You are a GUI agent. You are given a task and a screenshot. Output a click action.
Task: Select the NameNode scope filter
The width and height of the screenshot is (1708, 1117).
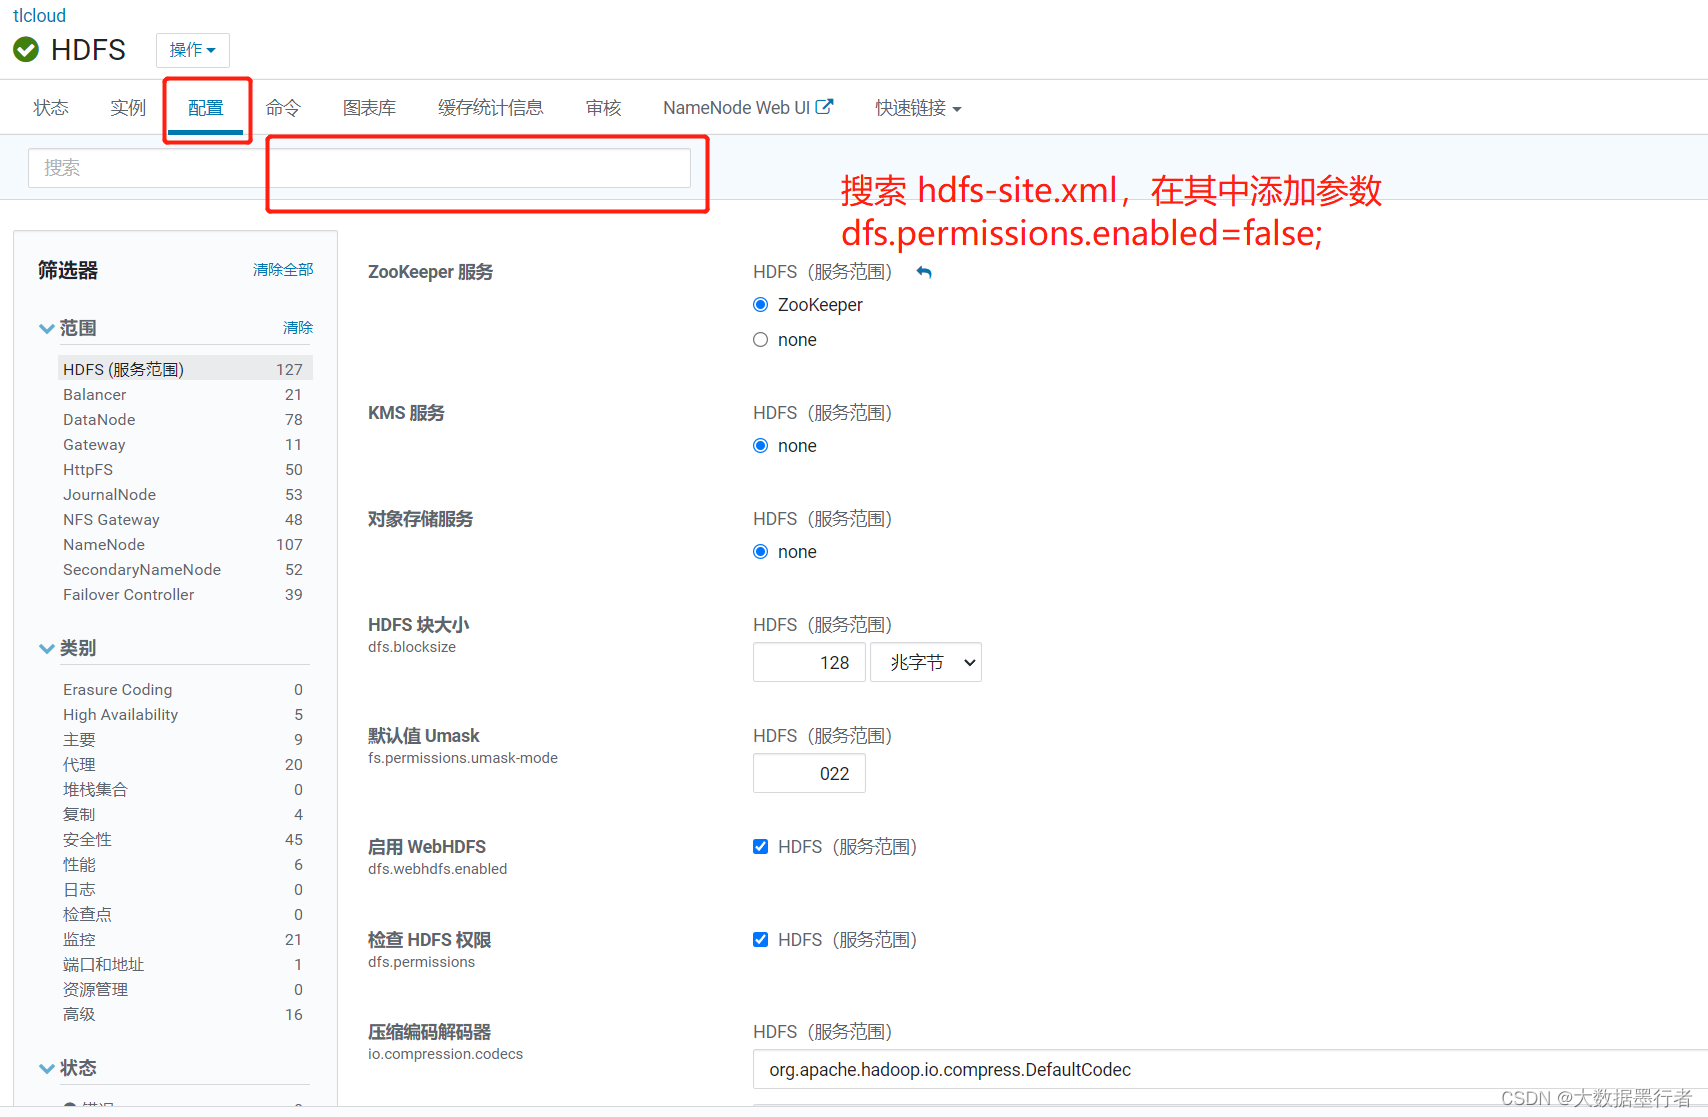click(x=103, y=544)
